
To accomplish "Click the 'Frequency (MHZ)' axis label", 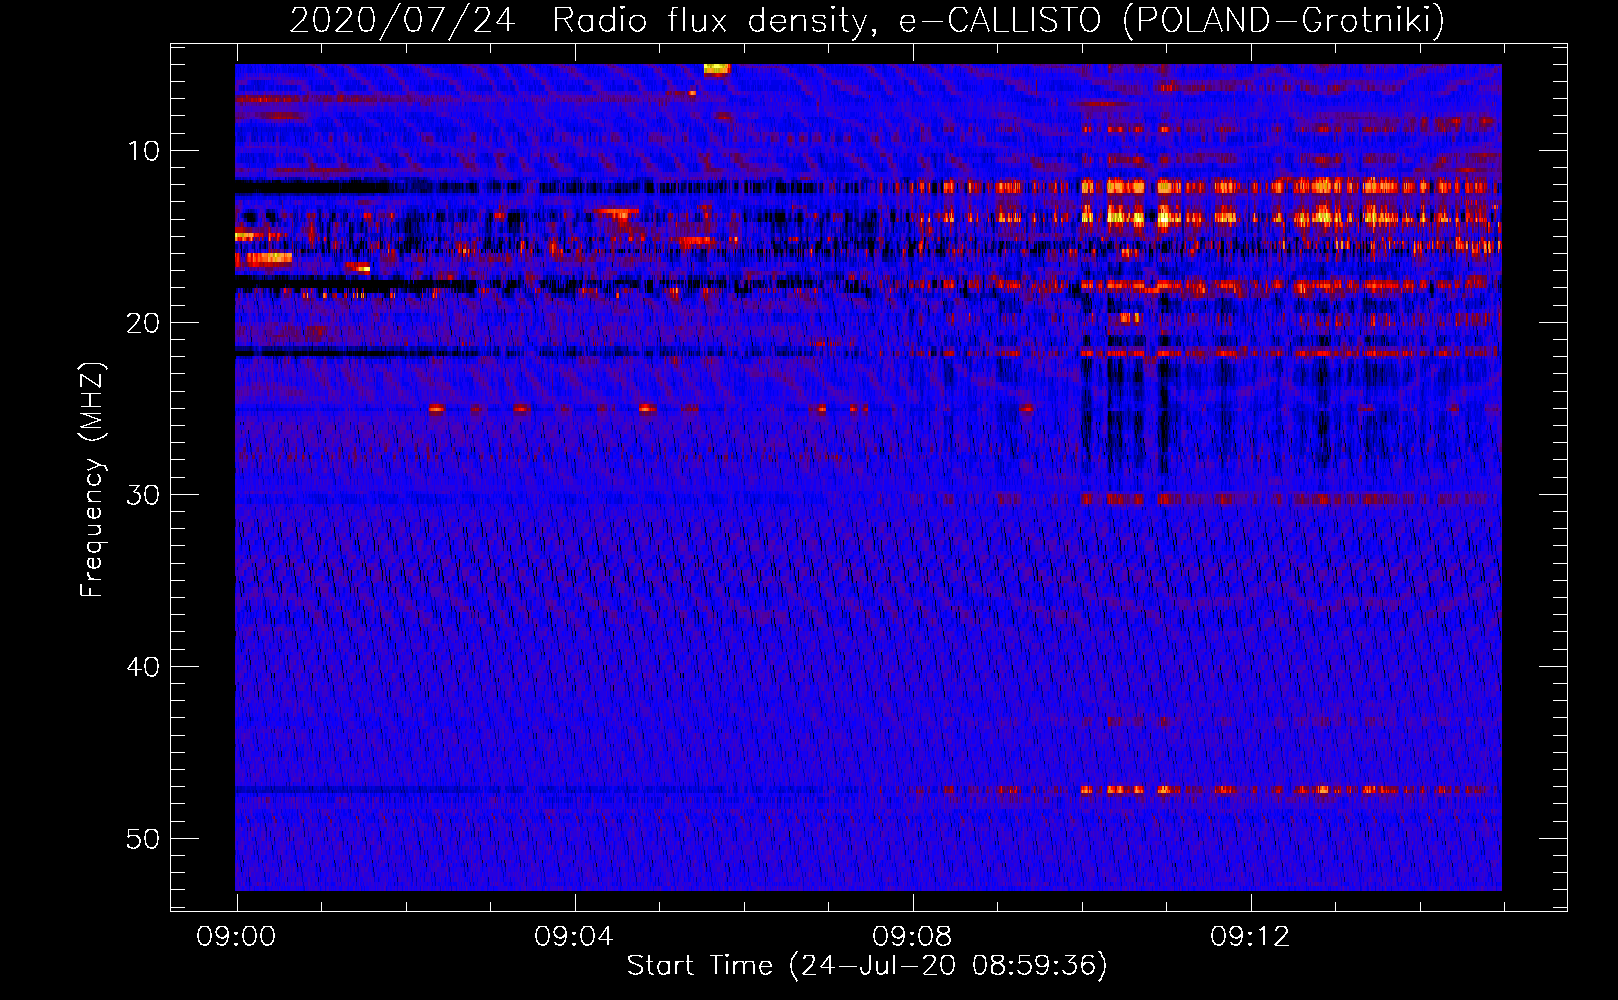I will tap(92, 480).
